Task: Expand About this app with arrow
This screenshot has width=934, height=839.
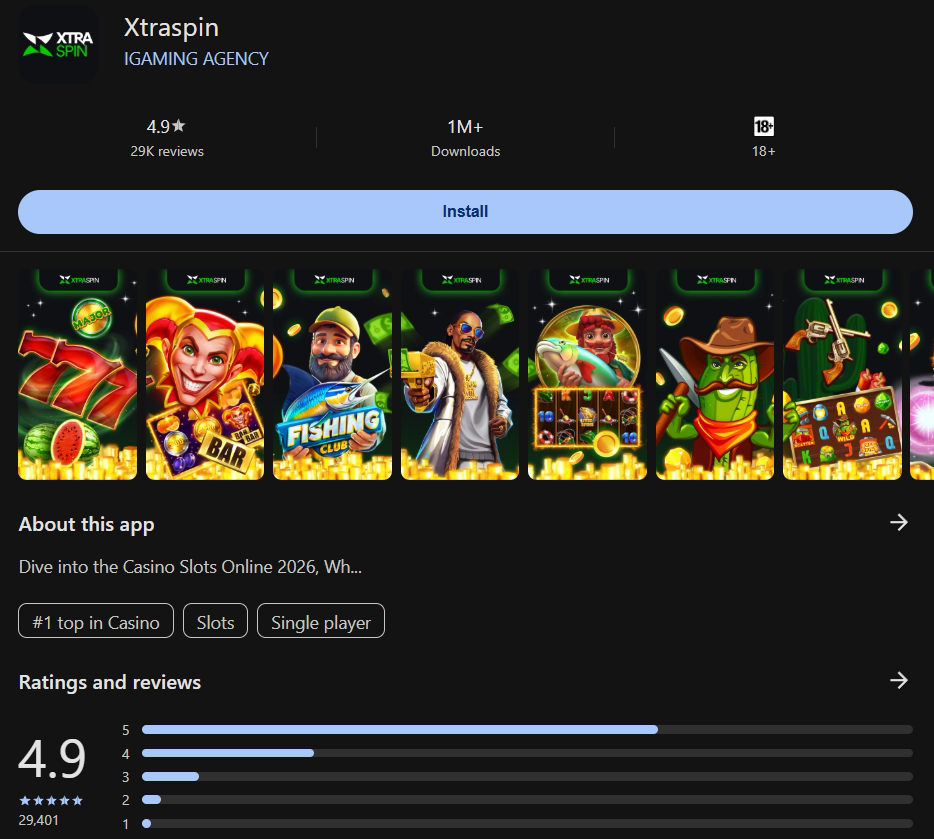Action: 899,522
